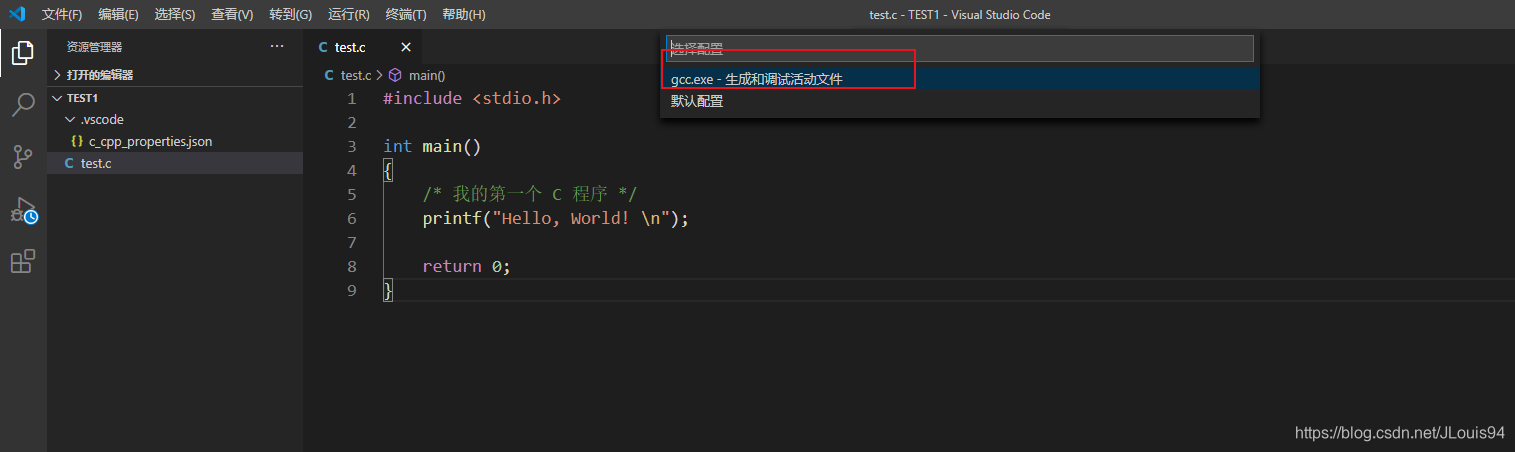This screenshot has width=1515, height=452.
Task: Click line number 7 in the gutter
Action: pos(351,242)
